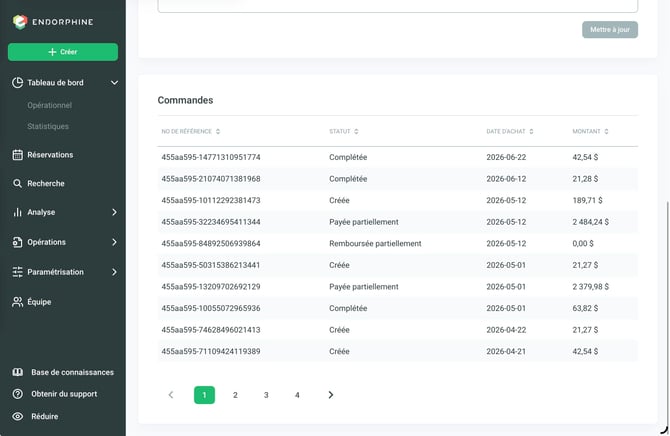
Task: Select pagination page 1
Action: pos(204,395)
